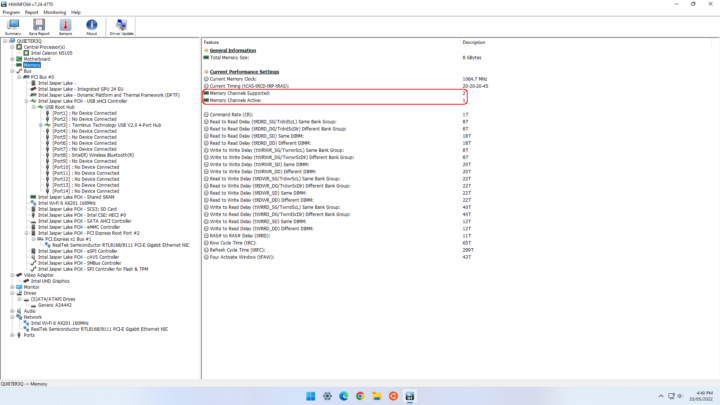This screenshot has height=405, width=720.
Task: Open the Report menu
Action: point(32,12)
